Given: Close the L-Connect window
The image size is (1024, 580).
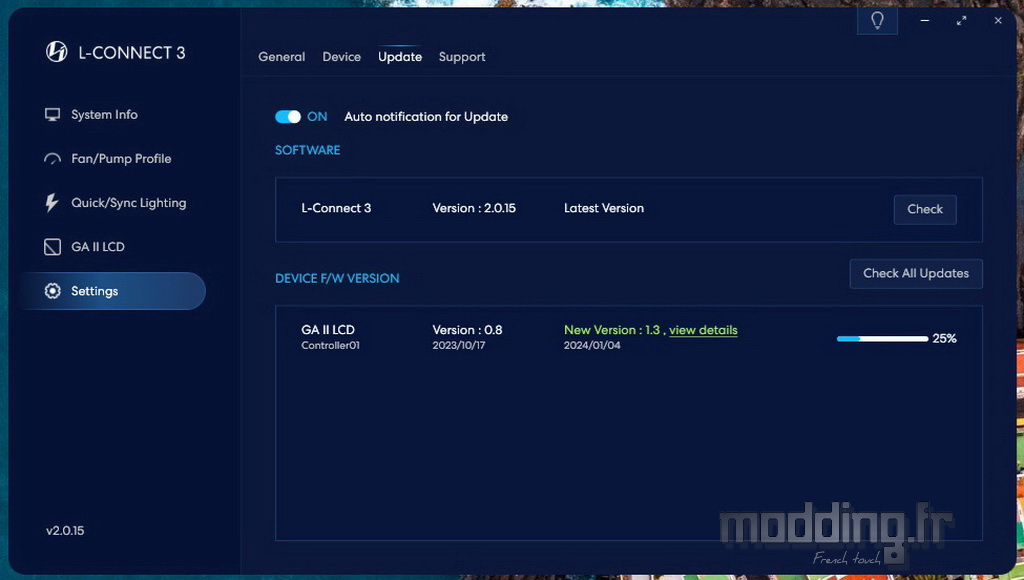Looking at the screenshot, I should coord(998,21).
